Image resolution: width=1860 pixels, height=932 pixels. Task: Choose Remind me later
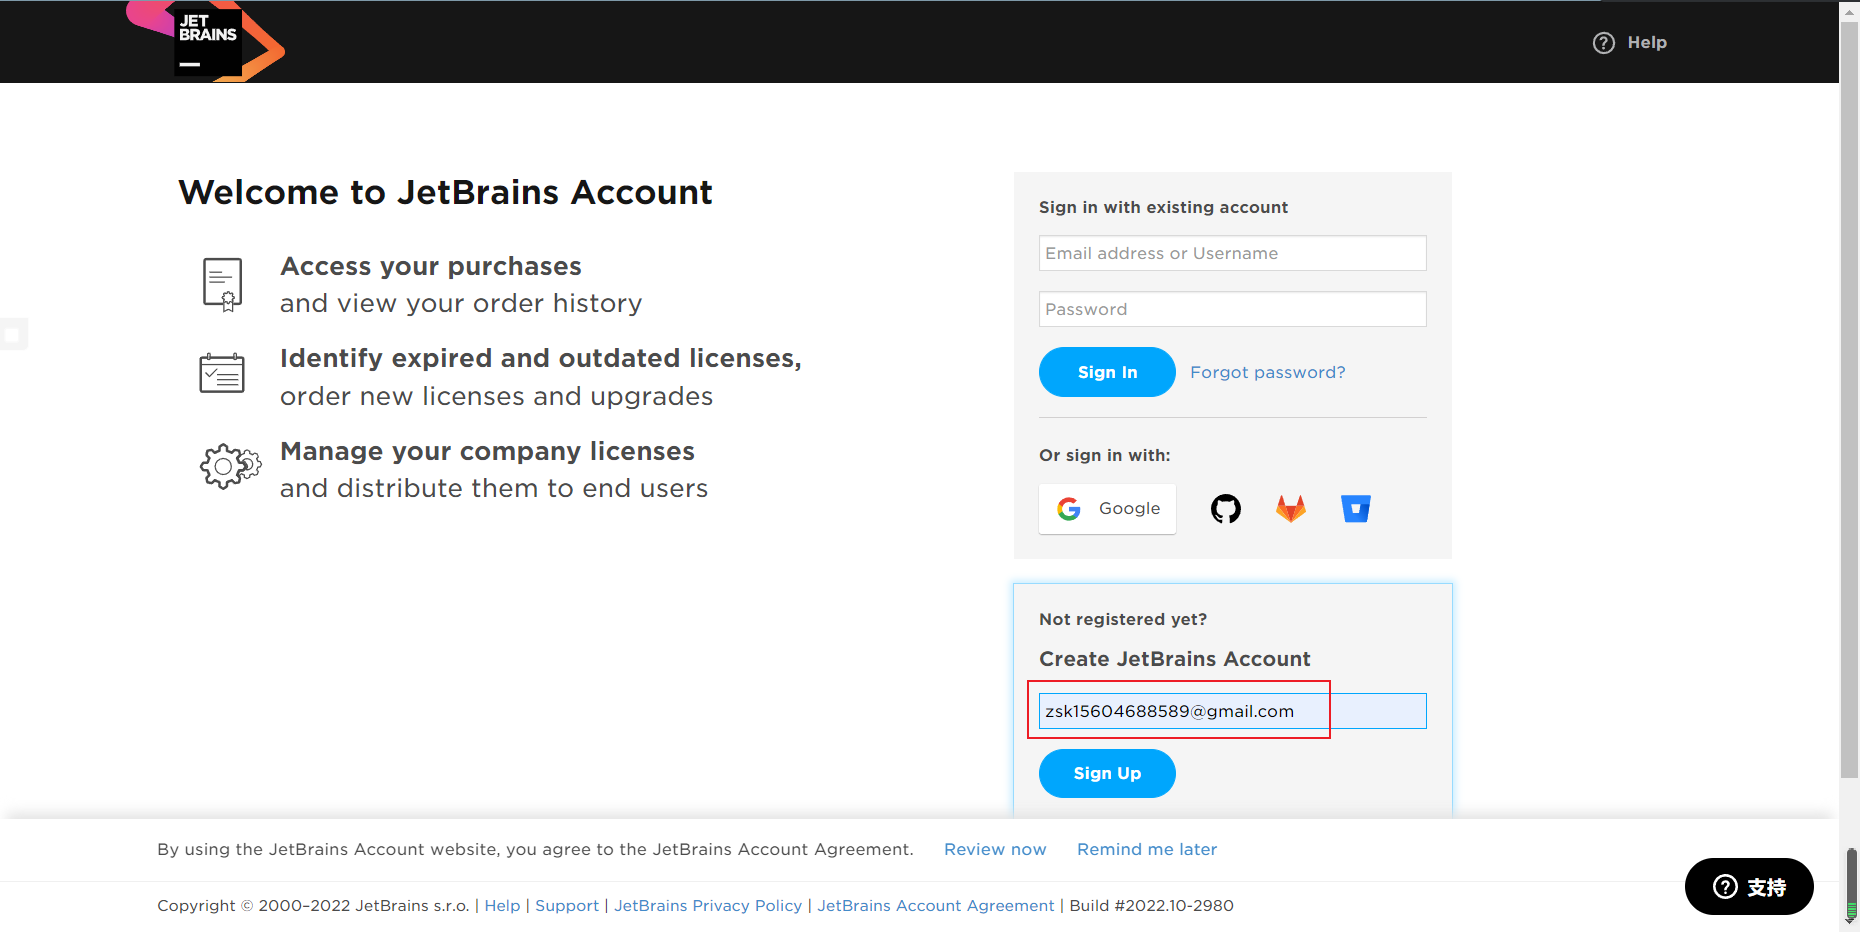tap(1147, 849)
